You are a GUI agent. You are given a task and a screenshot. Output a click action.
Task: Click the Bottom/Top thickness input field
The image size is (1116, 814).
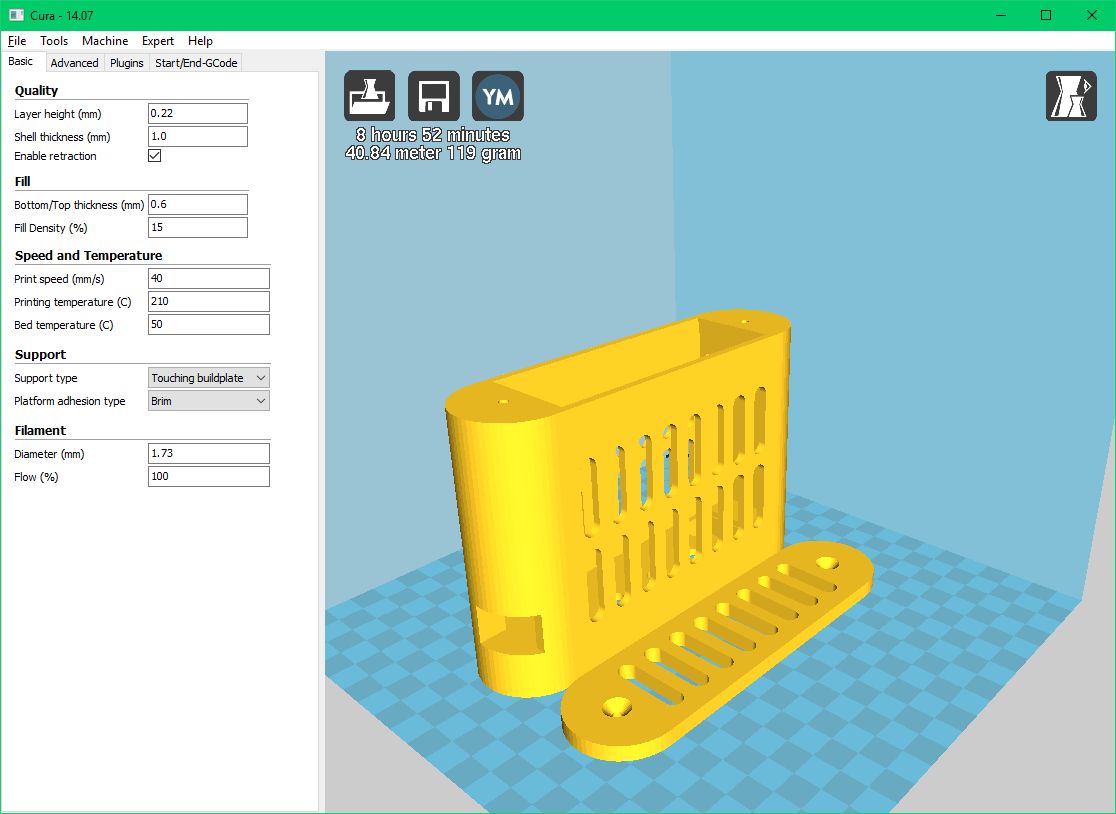tap(198, 204)
